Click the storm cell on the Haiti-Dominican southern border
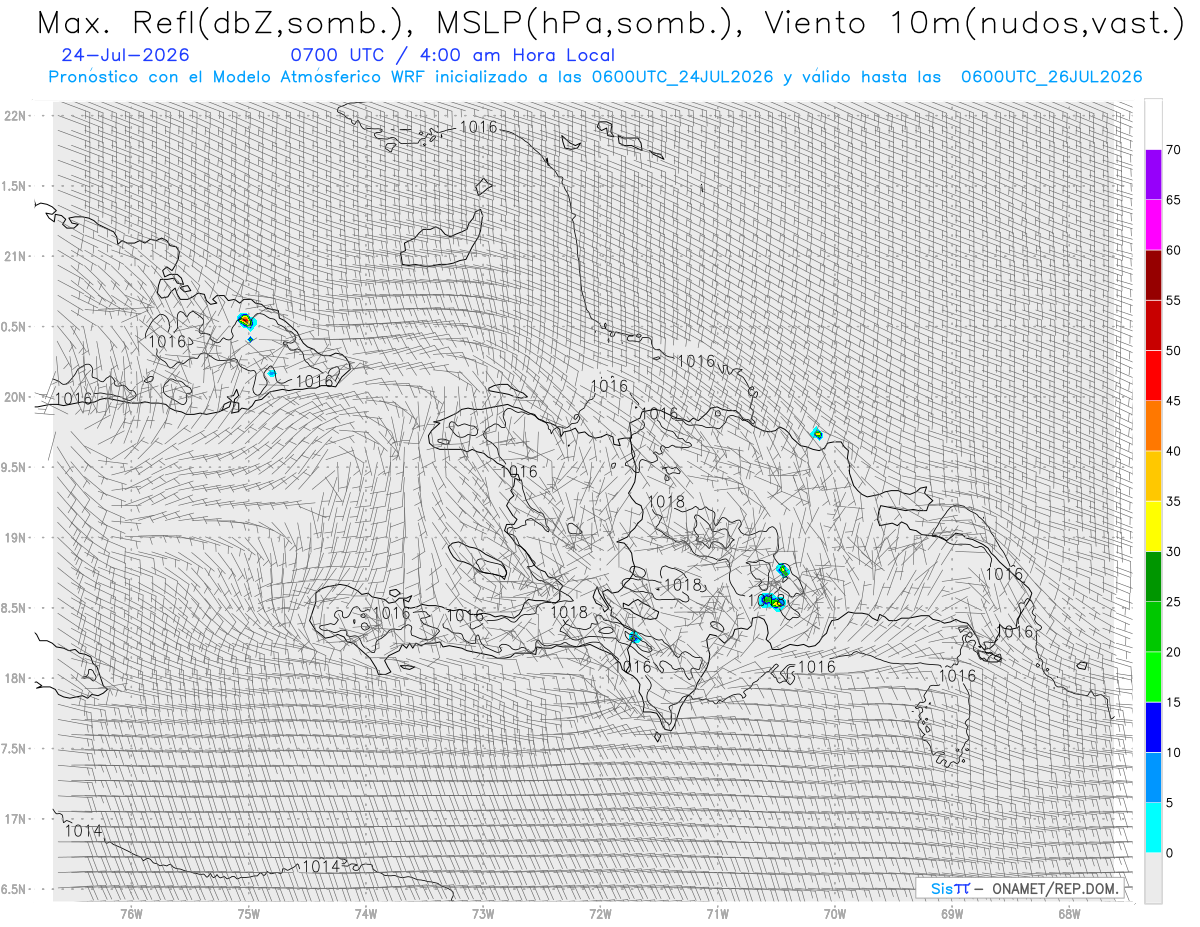 coord(633,636)
